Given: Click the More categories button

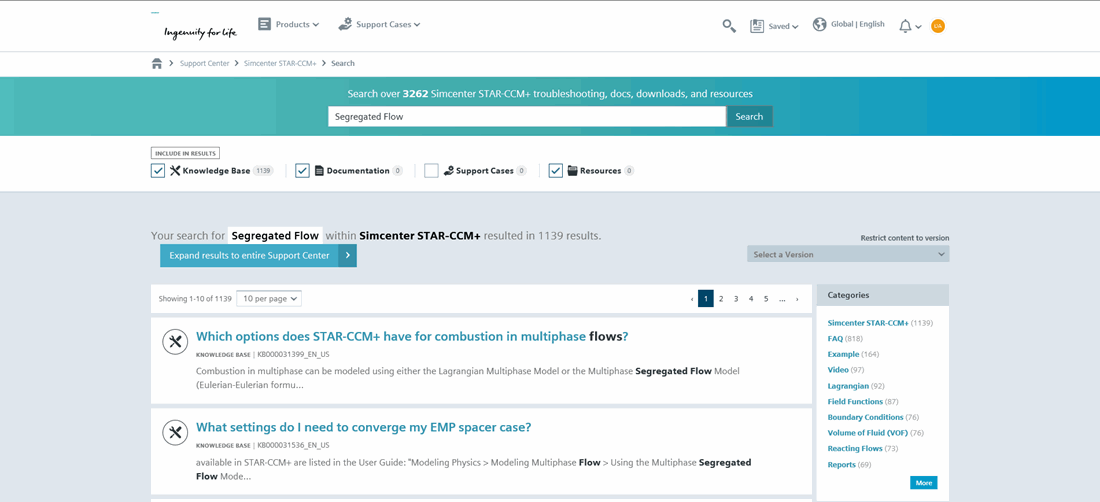Looking at the screenshot, I should point(923,483).
